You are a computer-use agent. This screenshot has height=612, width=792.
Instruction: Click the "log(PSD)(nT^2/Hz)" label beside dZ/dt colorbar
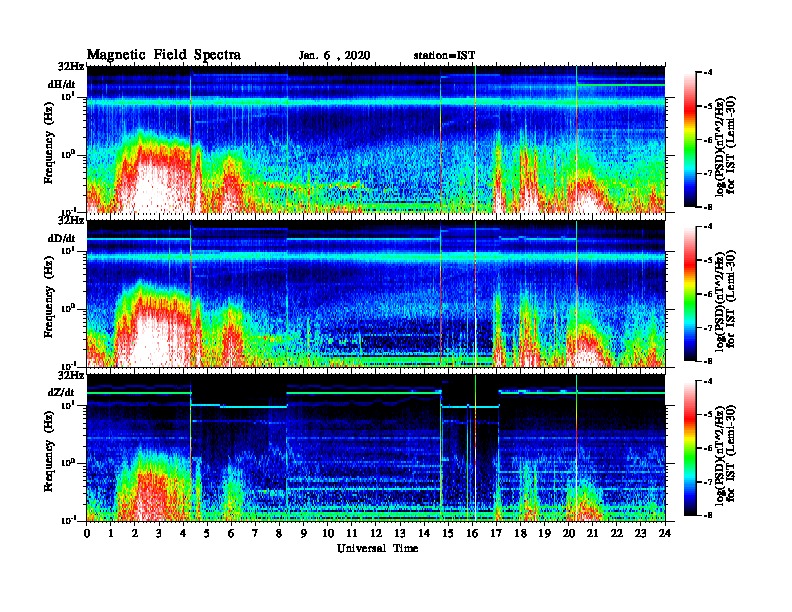[720, 455]
